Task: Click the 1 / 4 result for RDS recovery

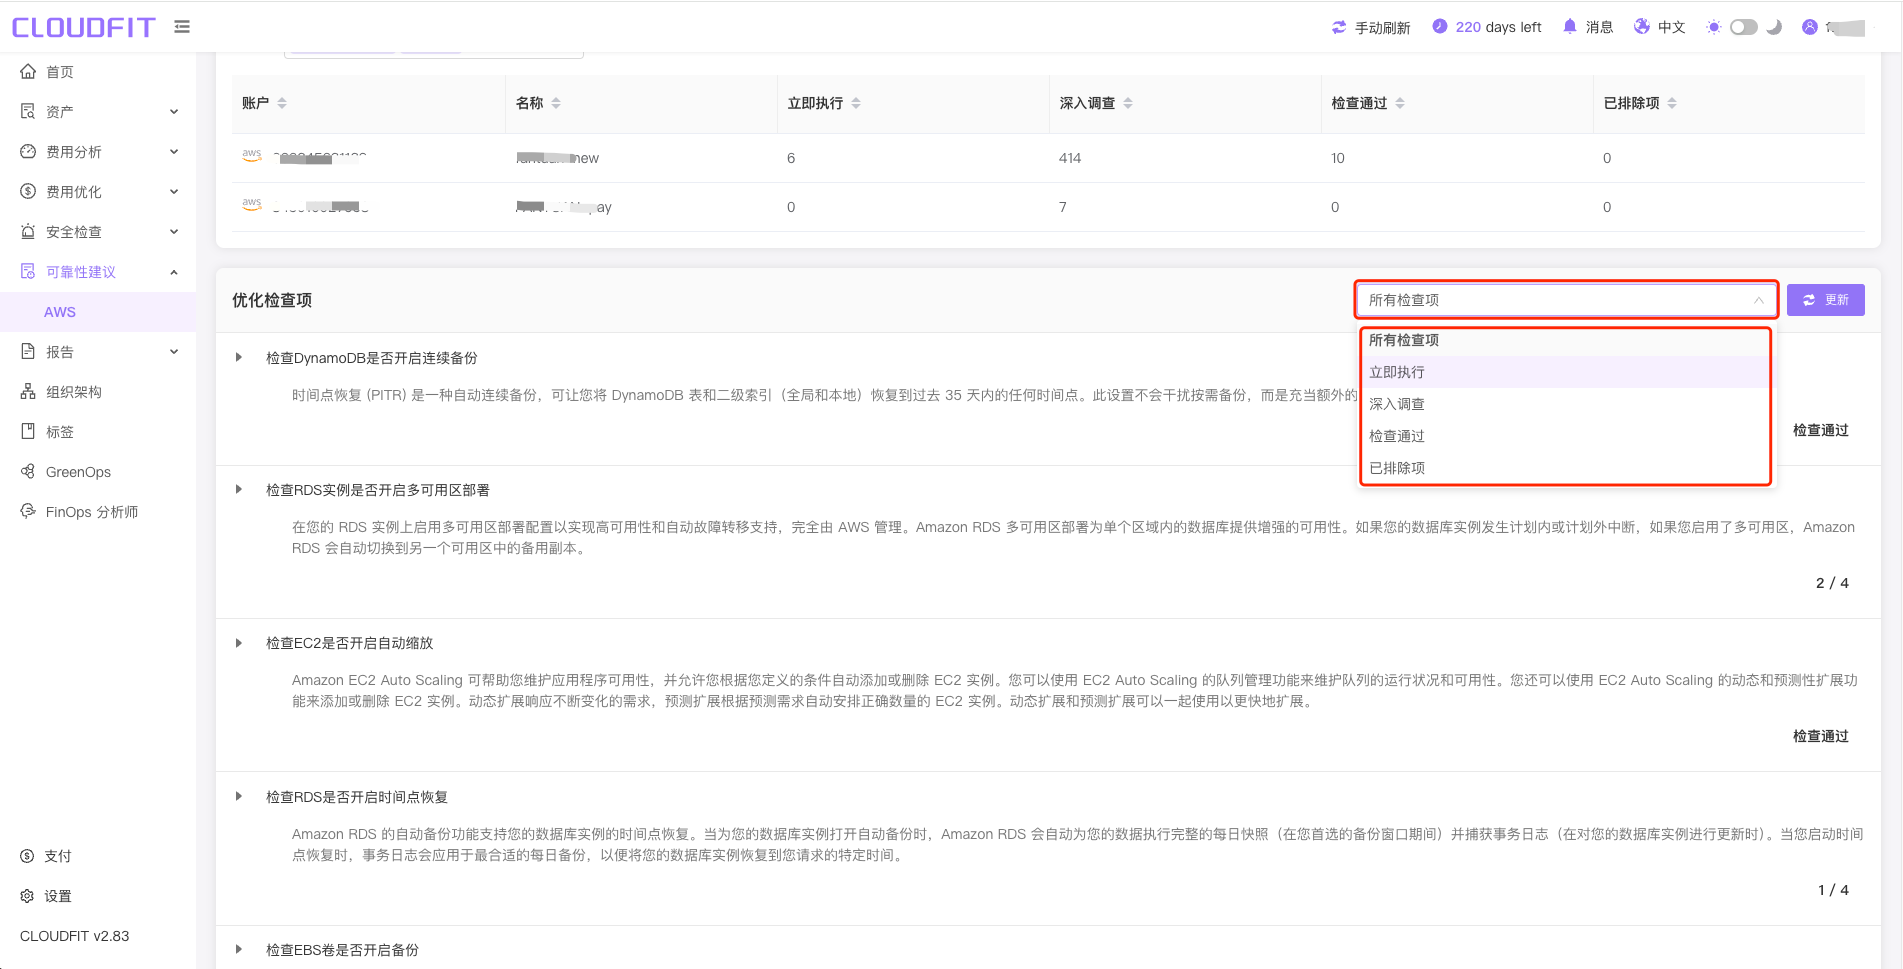Action: (1833, 890)
